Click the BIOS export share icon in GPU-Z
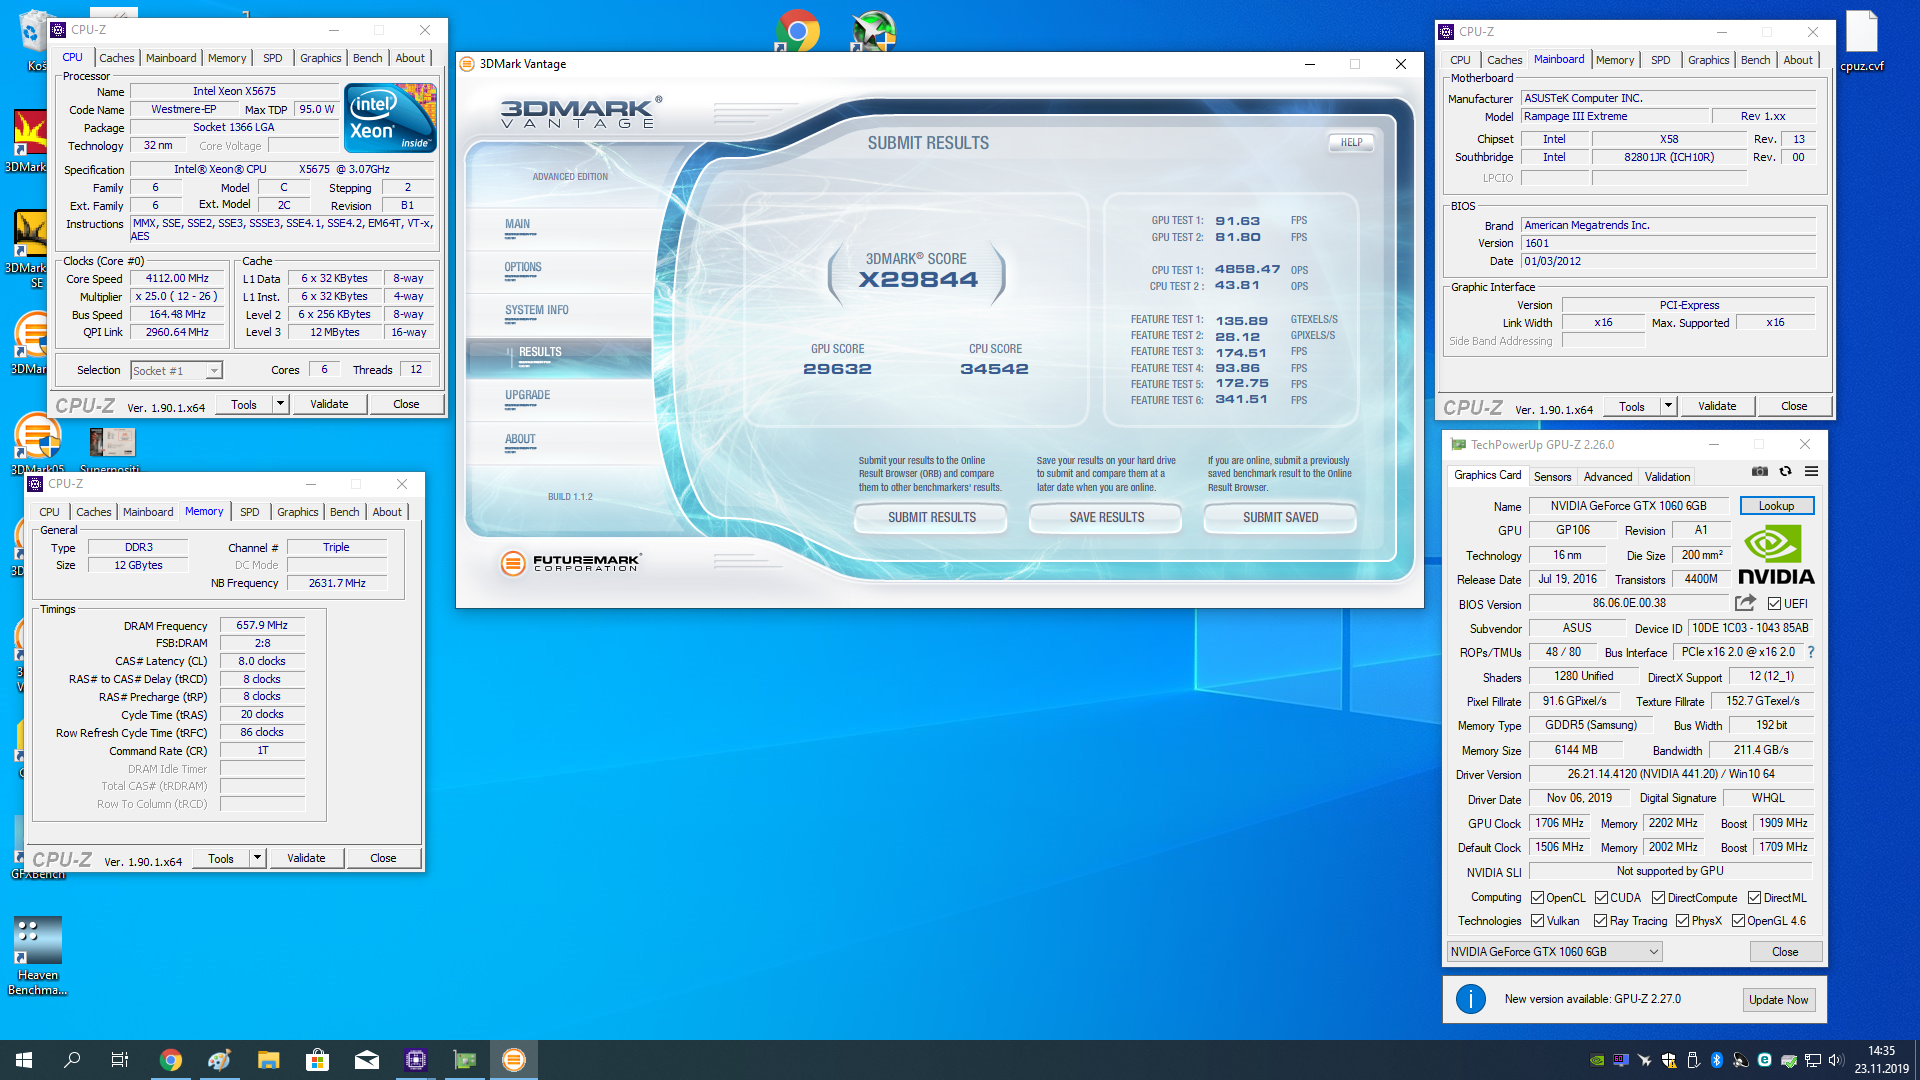 (x=1745, y=603)
